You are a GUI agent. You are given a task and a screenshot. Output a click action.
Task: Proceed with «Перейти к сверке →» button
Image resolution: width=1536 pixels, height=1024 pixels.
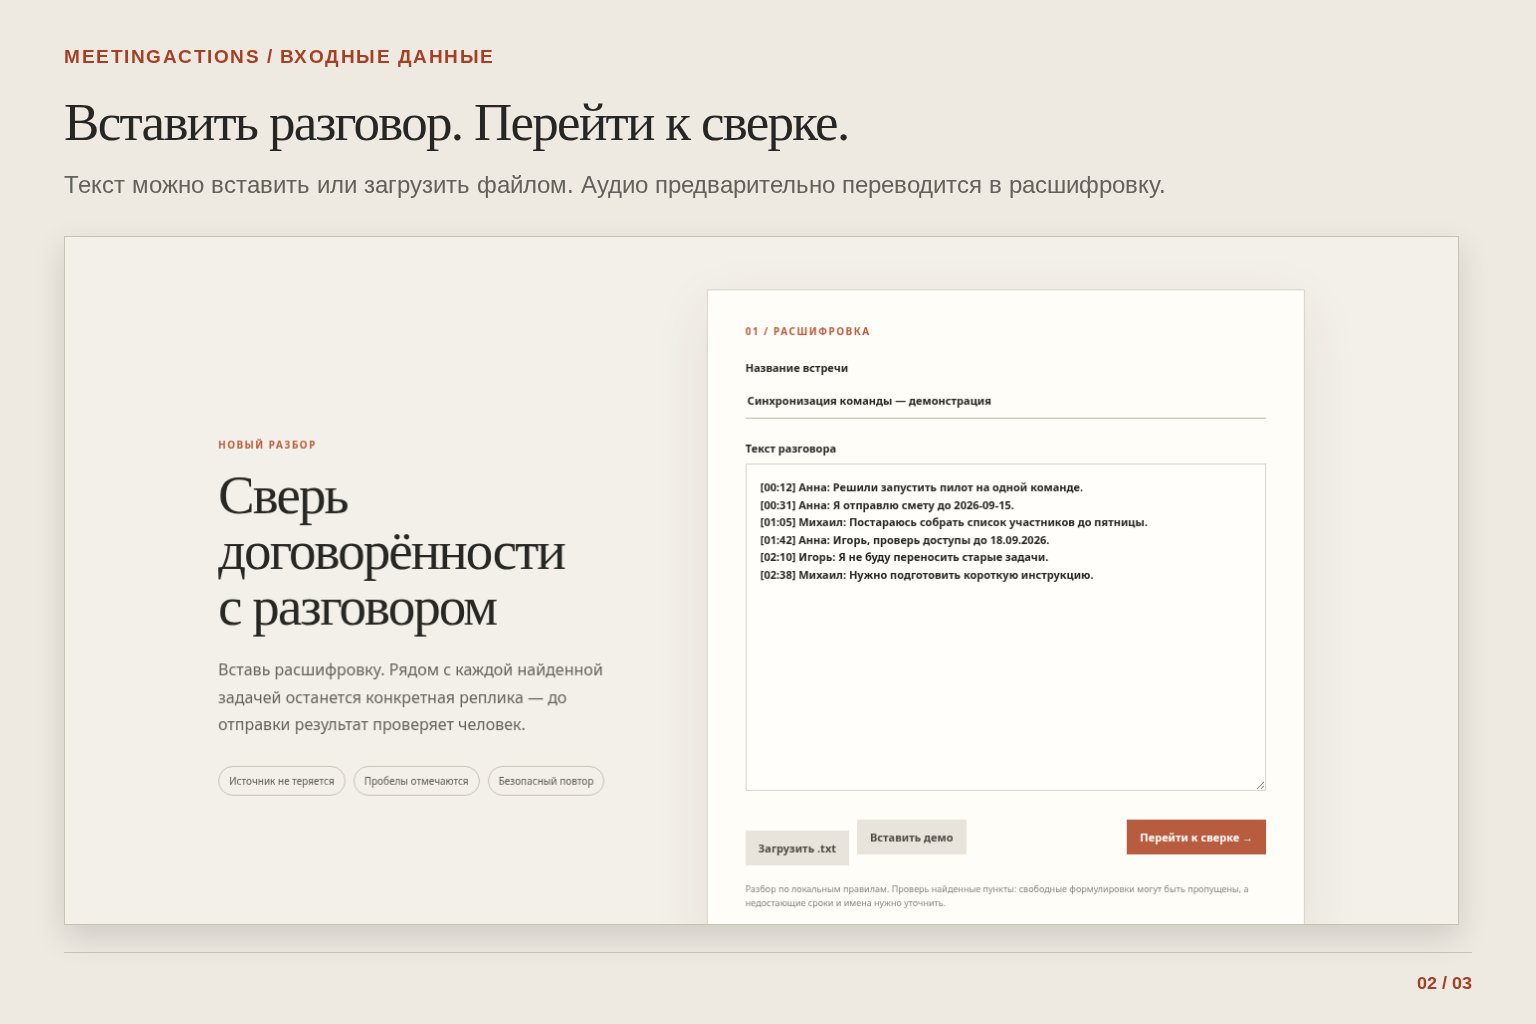[1196, 837]
